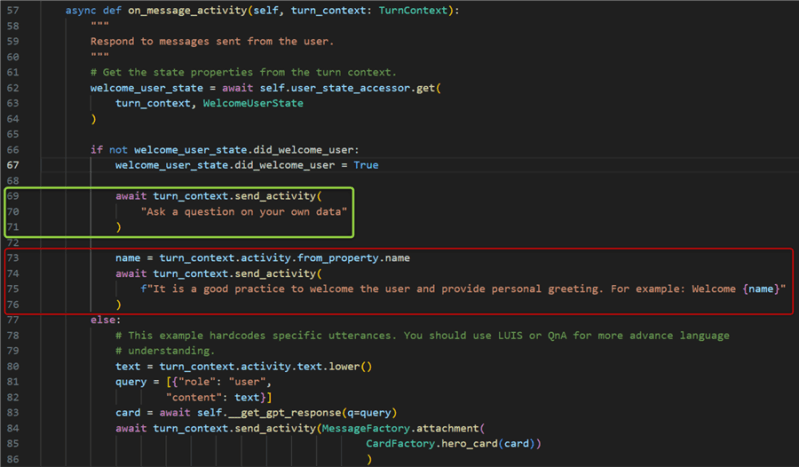Click the comment mentioning LUIS or QnA
799x467 pixels.
tap(422, 335)
